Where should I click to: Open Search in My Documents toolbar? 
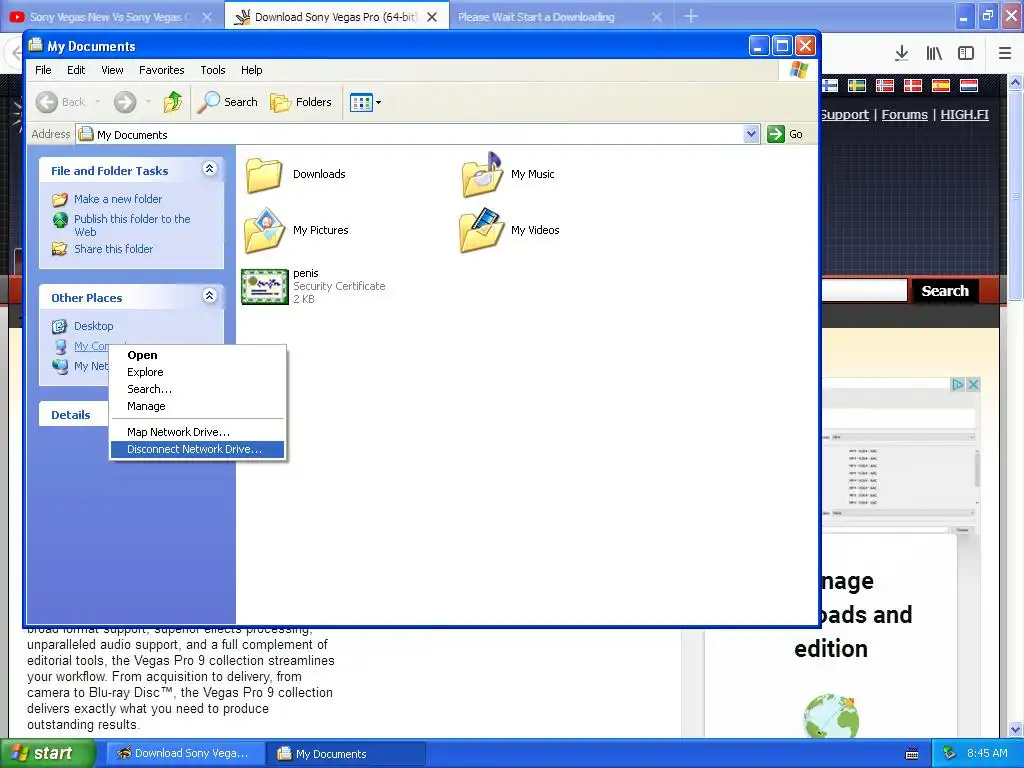coord(228,102)
